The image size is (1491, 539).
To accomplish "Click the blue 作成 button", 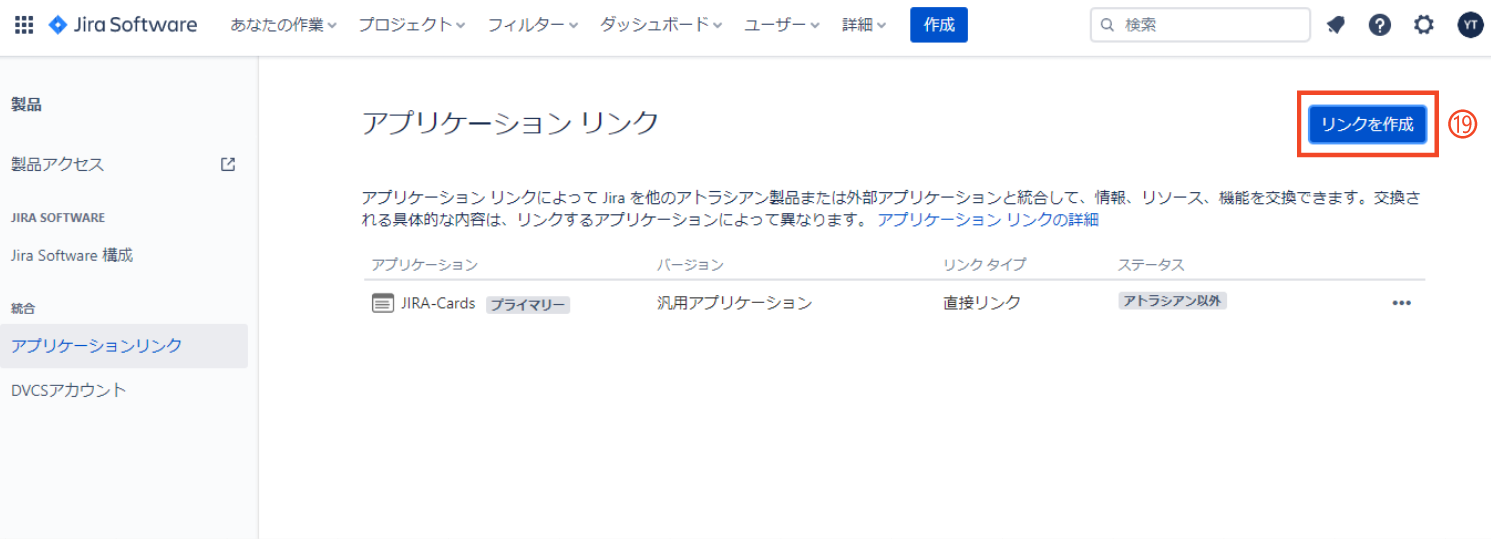I will (x=938, y=25).
